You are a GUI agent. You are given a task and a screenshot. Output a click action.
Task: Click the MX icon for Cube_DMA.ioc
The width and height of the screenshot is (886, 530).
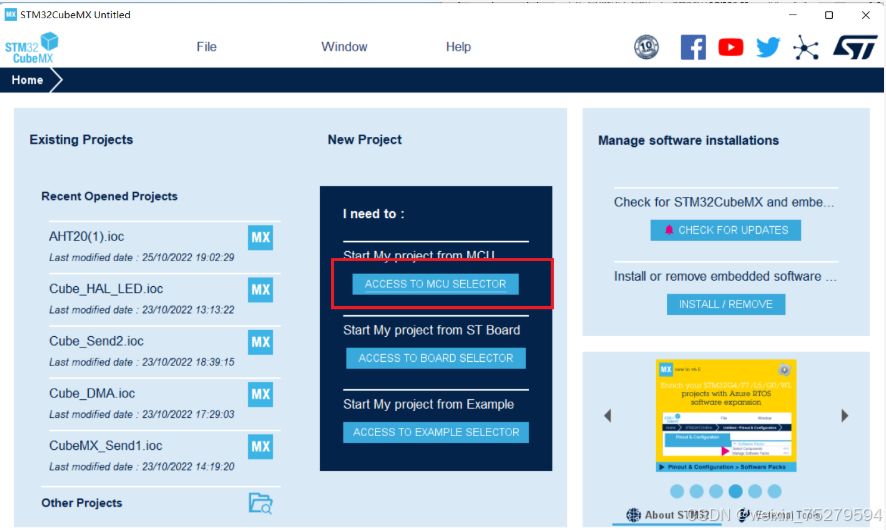[x=260, y=394]
